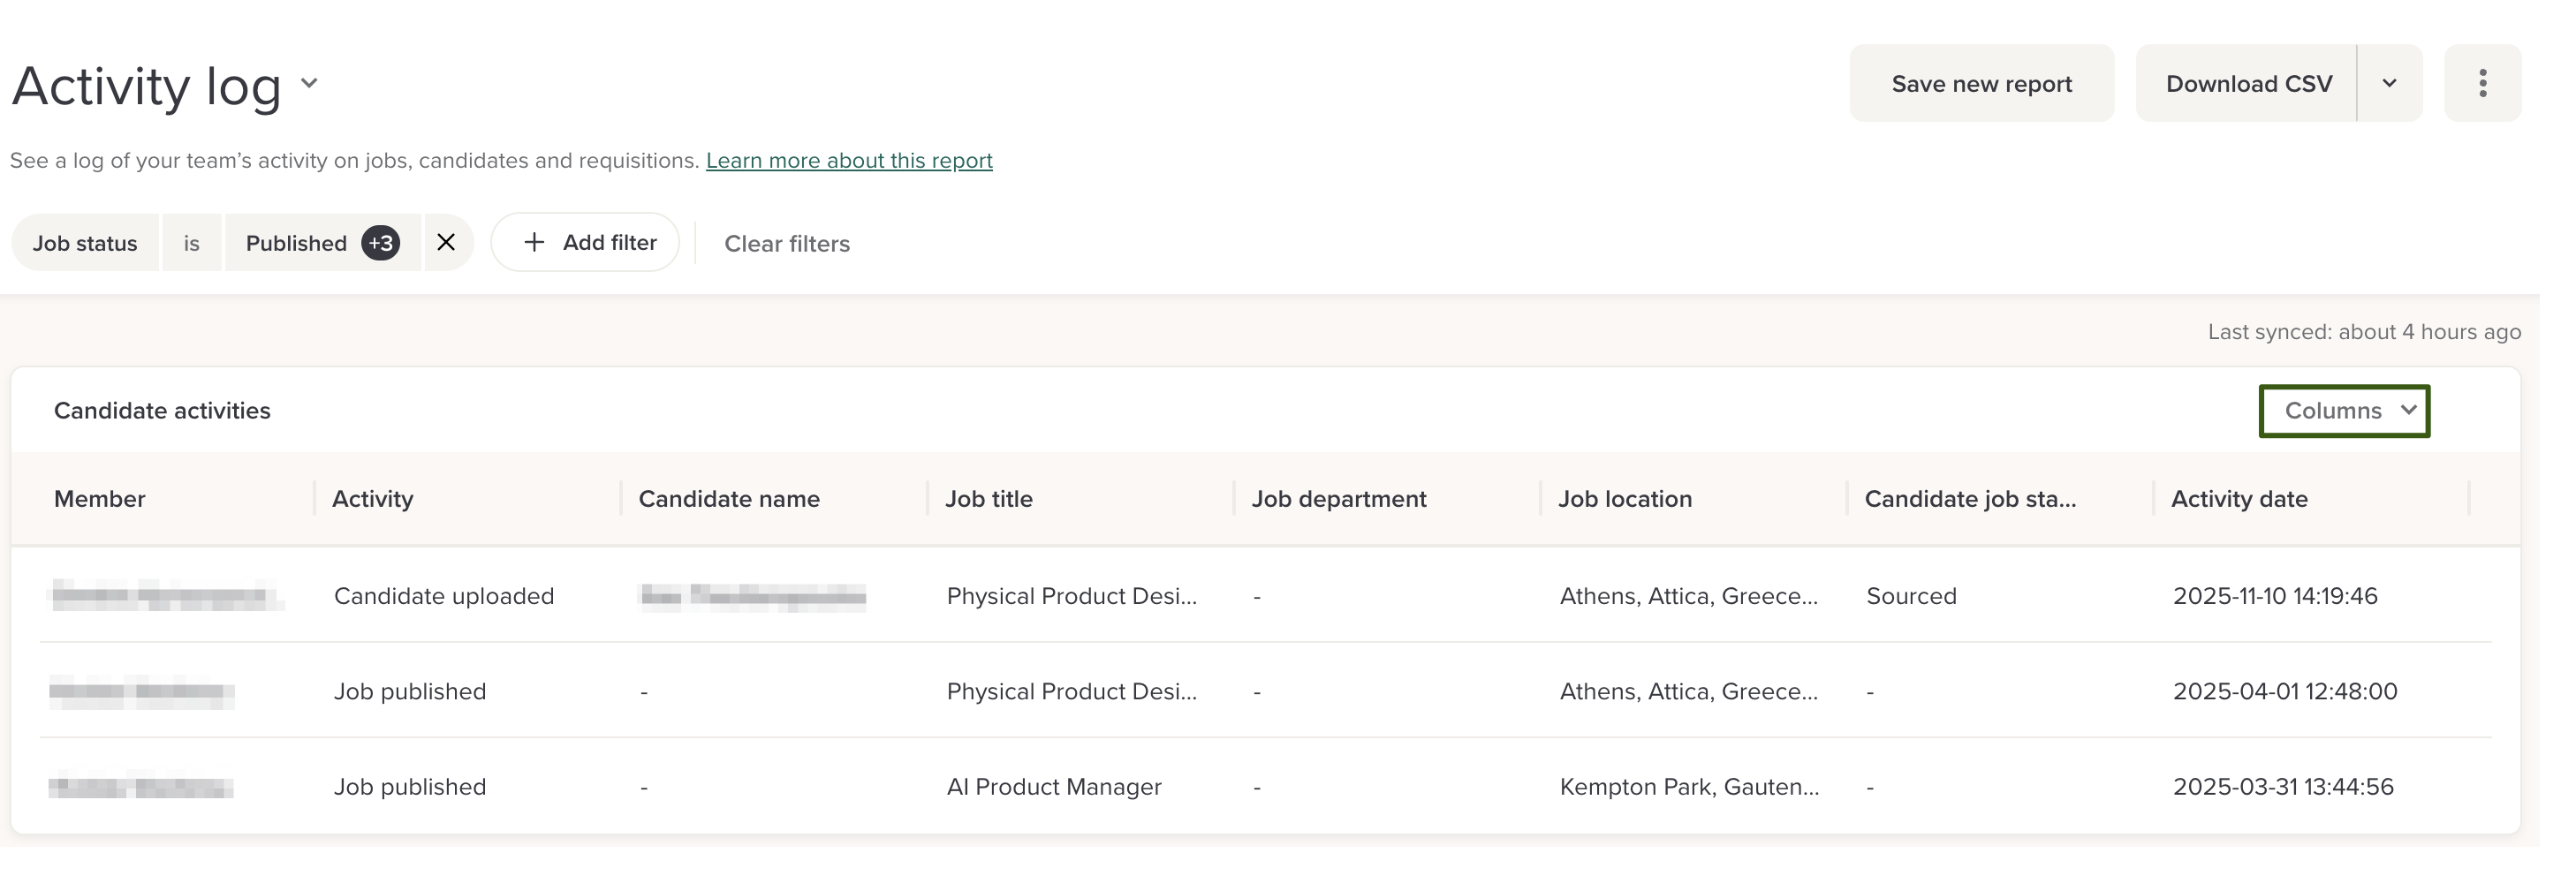The width and height of the screenshot is (2576, 883).
Task: Click the Candidate job status column header
Action: click(x=1969, y=499)
